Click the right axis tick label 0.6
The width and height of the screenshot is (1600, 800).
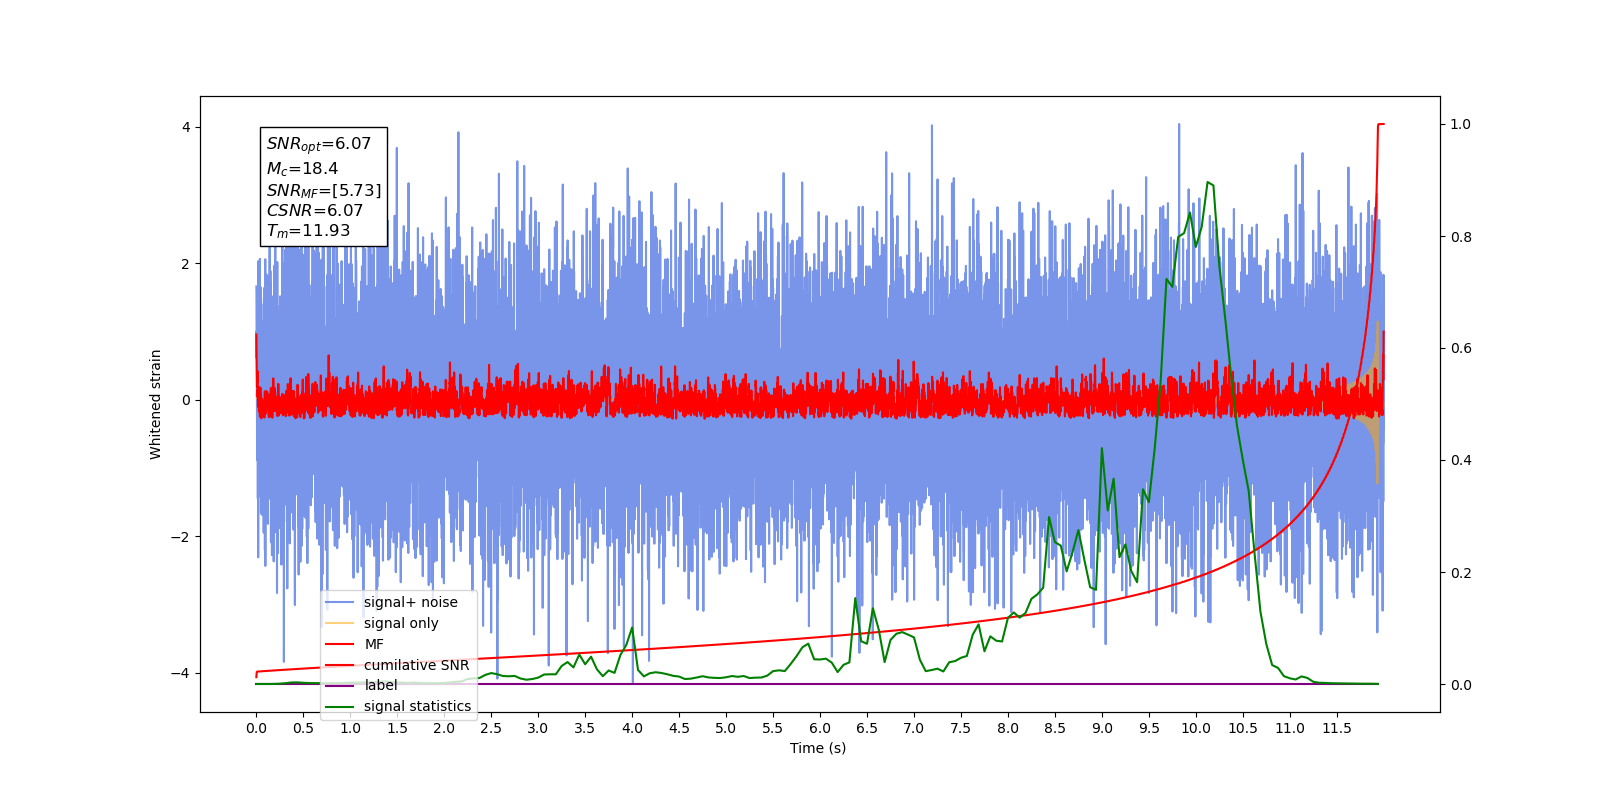pos(1461,348)
